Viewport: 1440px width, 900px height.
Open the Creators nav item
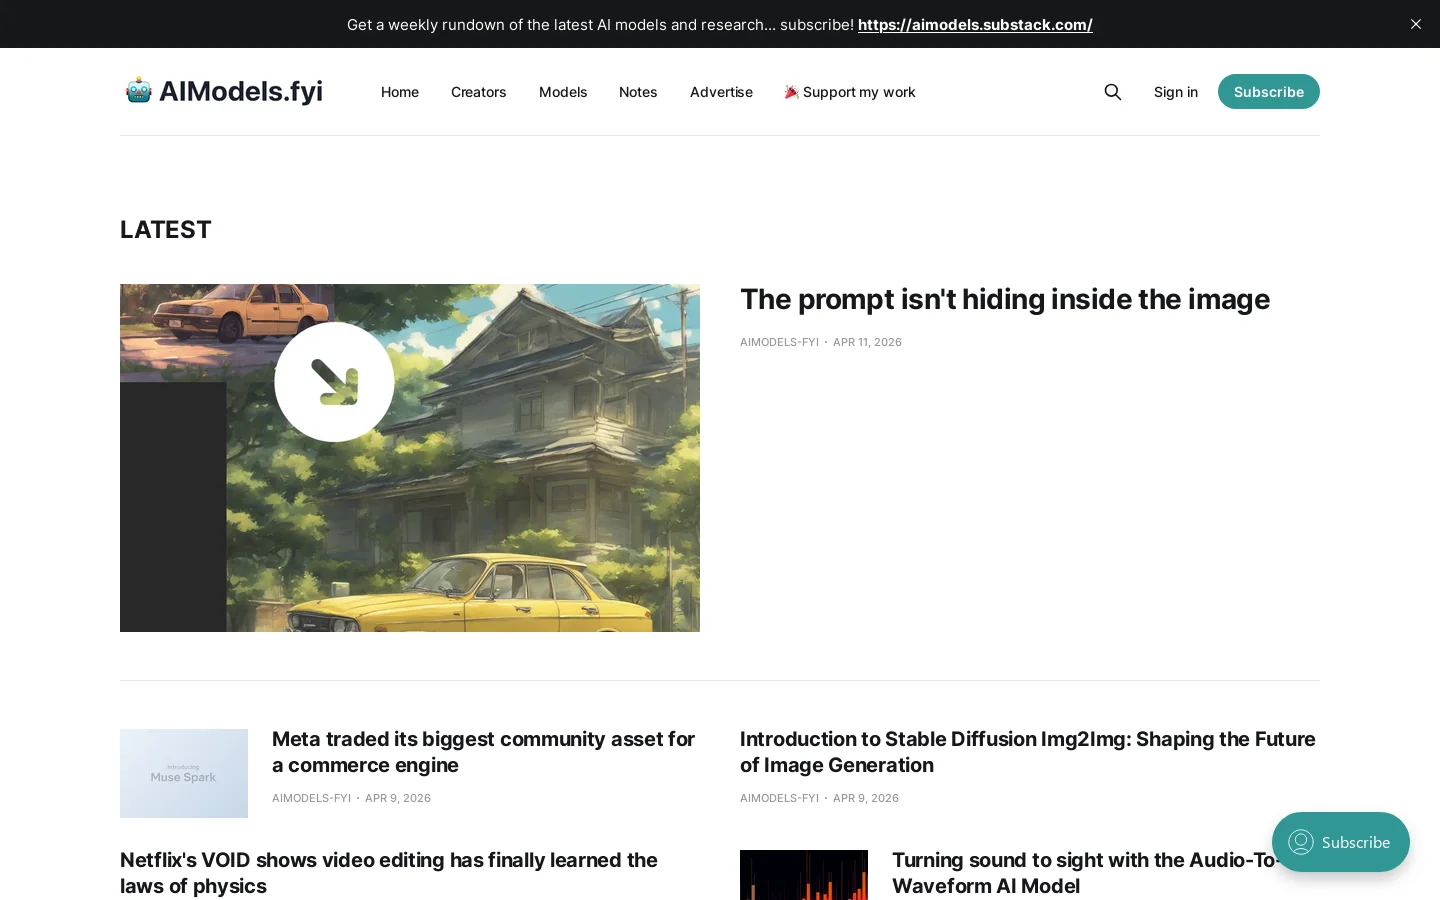(479, 92)
